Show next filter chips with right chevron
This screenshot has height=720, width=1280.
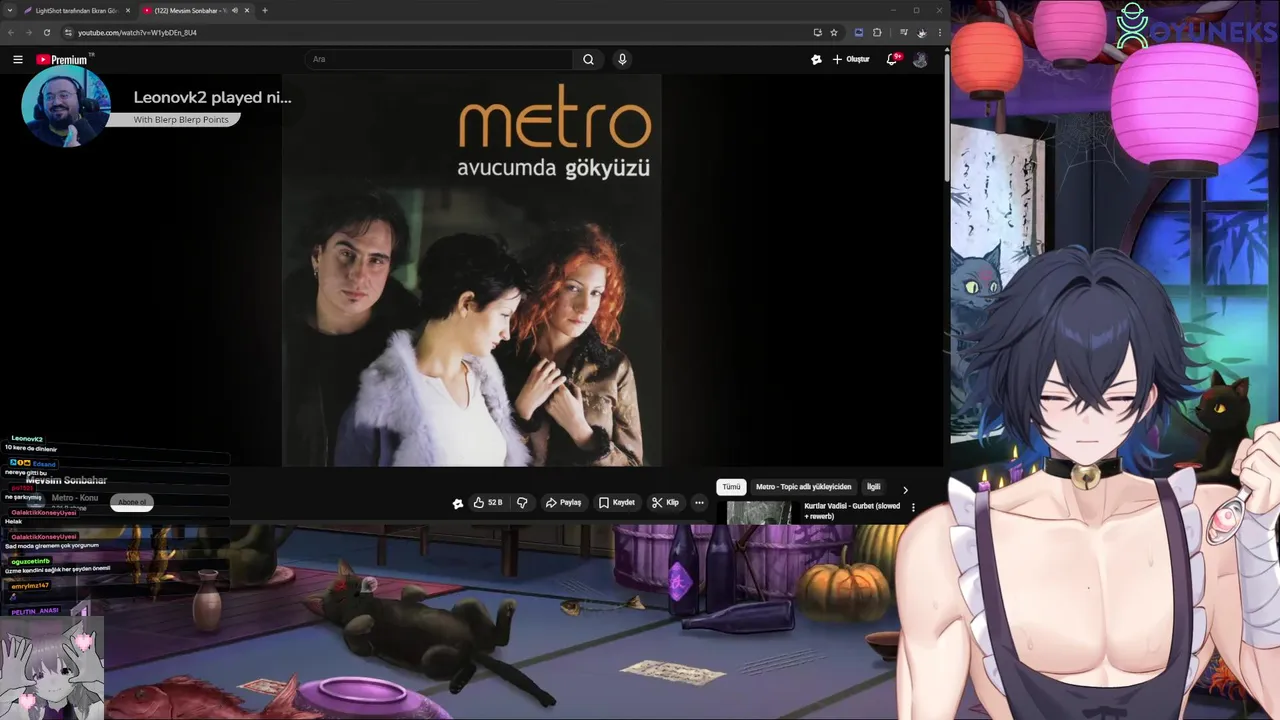(x=905, y=490)
